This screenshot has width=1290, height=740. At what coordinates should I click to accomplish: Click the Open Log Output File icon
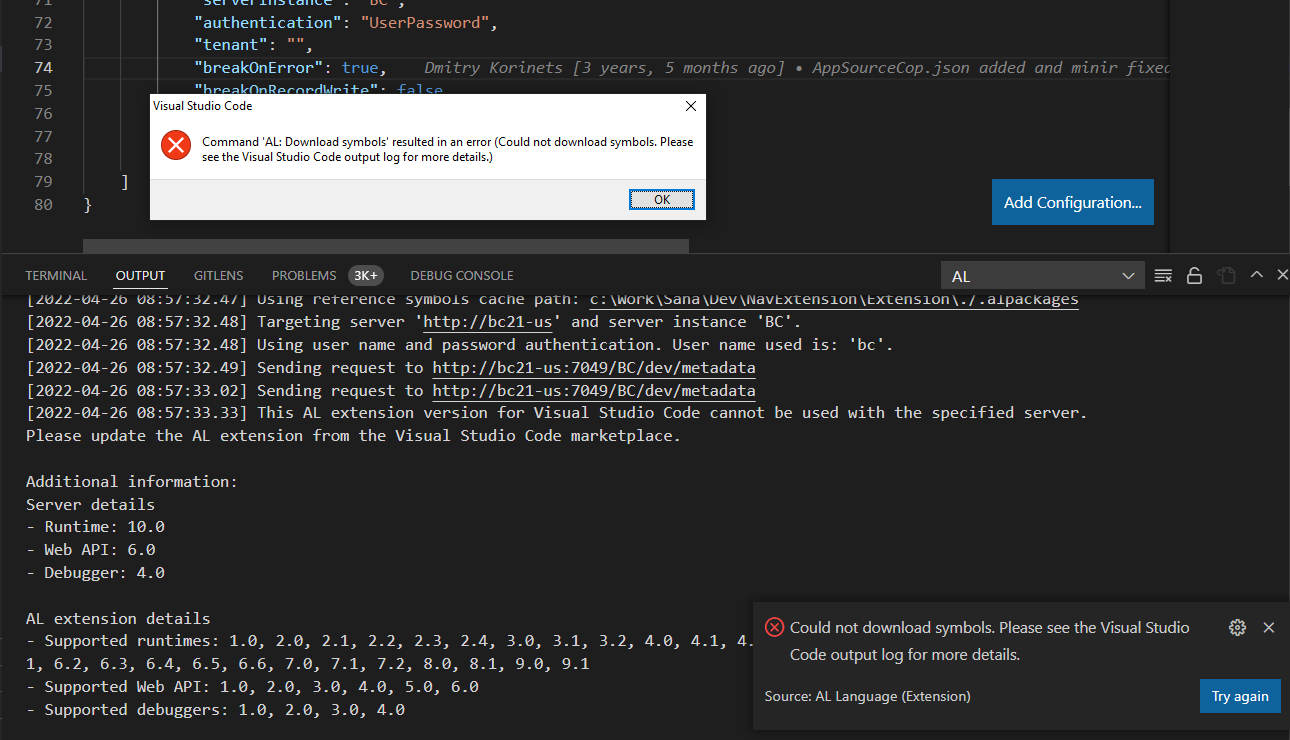click(1226, 275)
